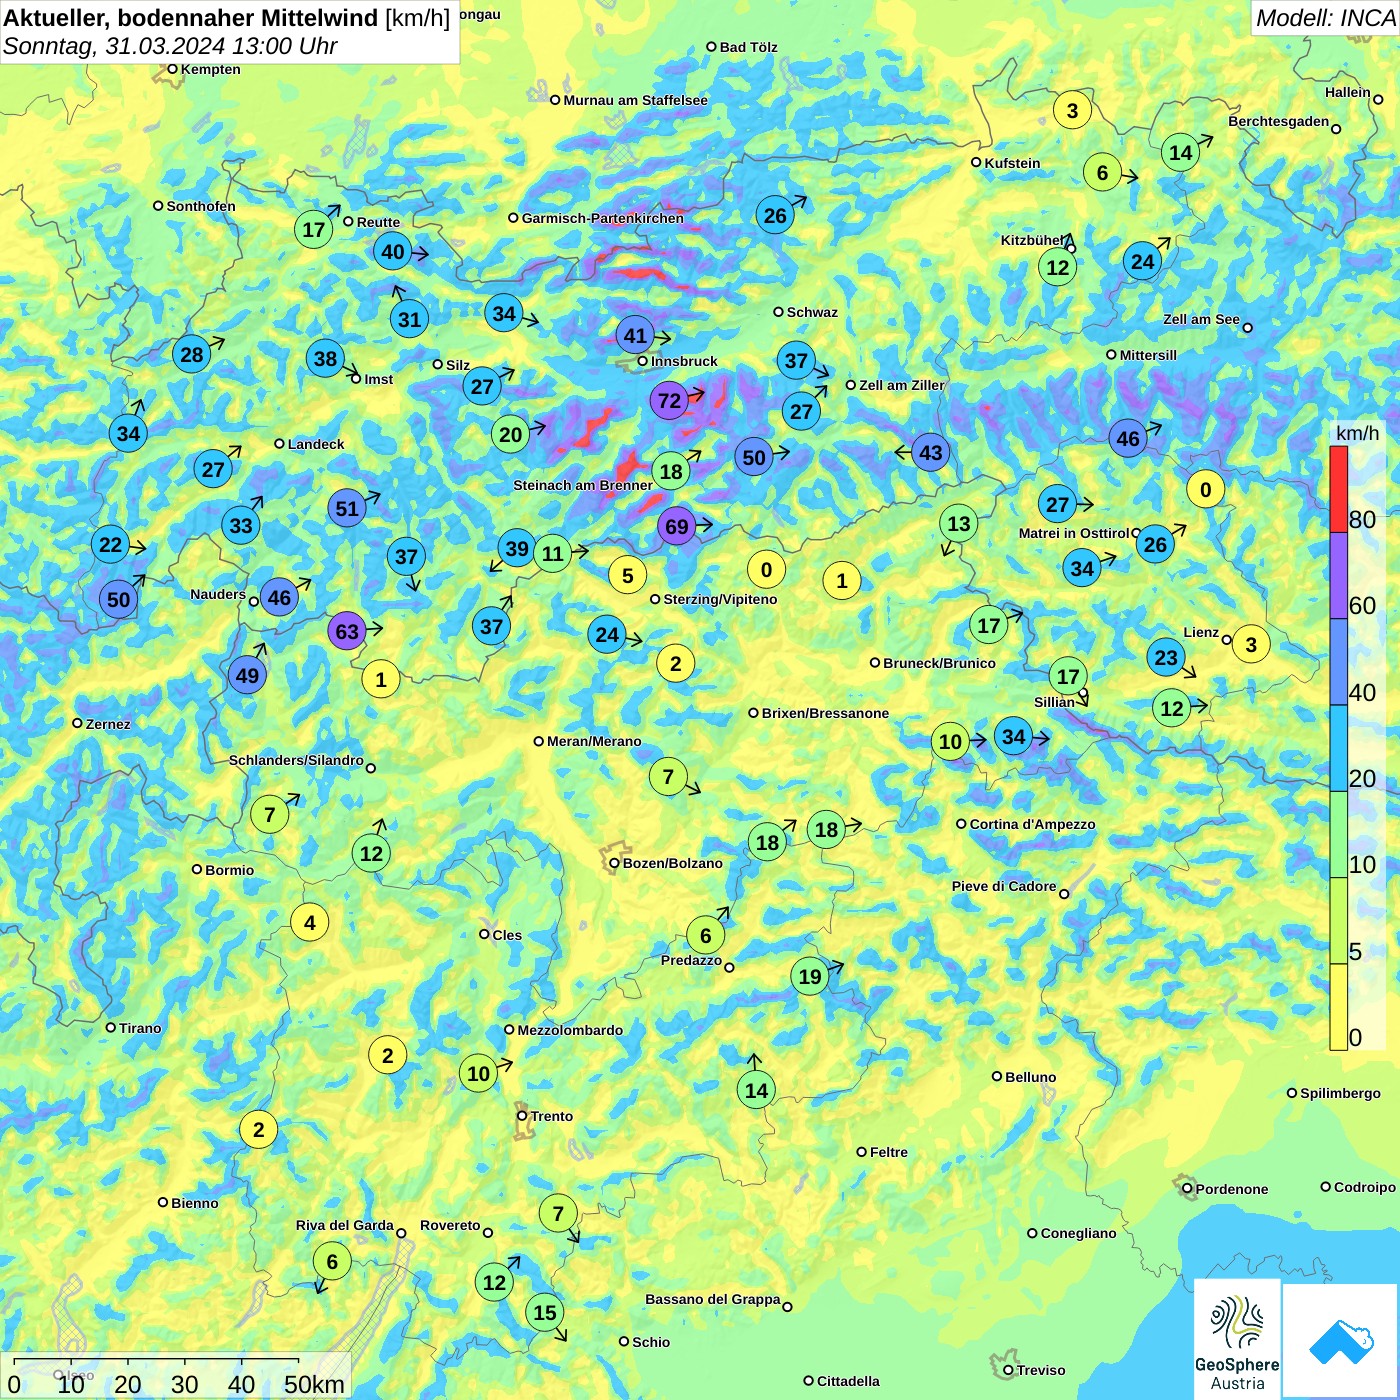The width and height of the screenshot is (1400, 1400).
Task: Click the Schlanders/Silandro label
Action: coord(296,760)
